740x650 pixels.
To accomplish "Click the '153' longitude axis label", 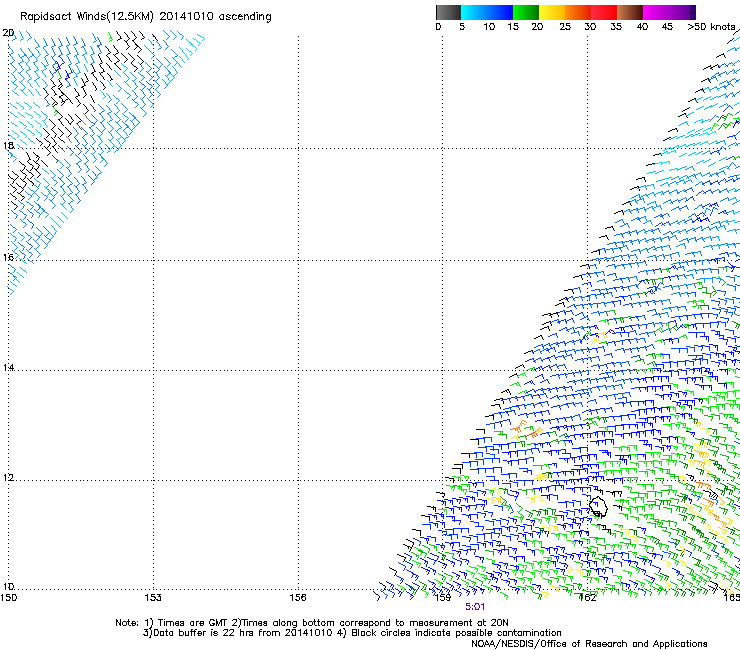I will (x=153, y=598).
